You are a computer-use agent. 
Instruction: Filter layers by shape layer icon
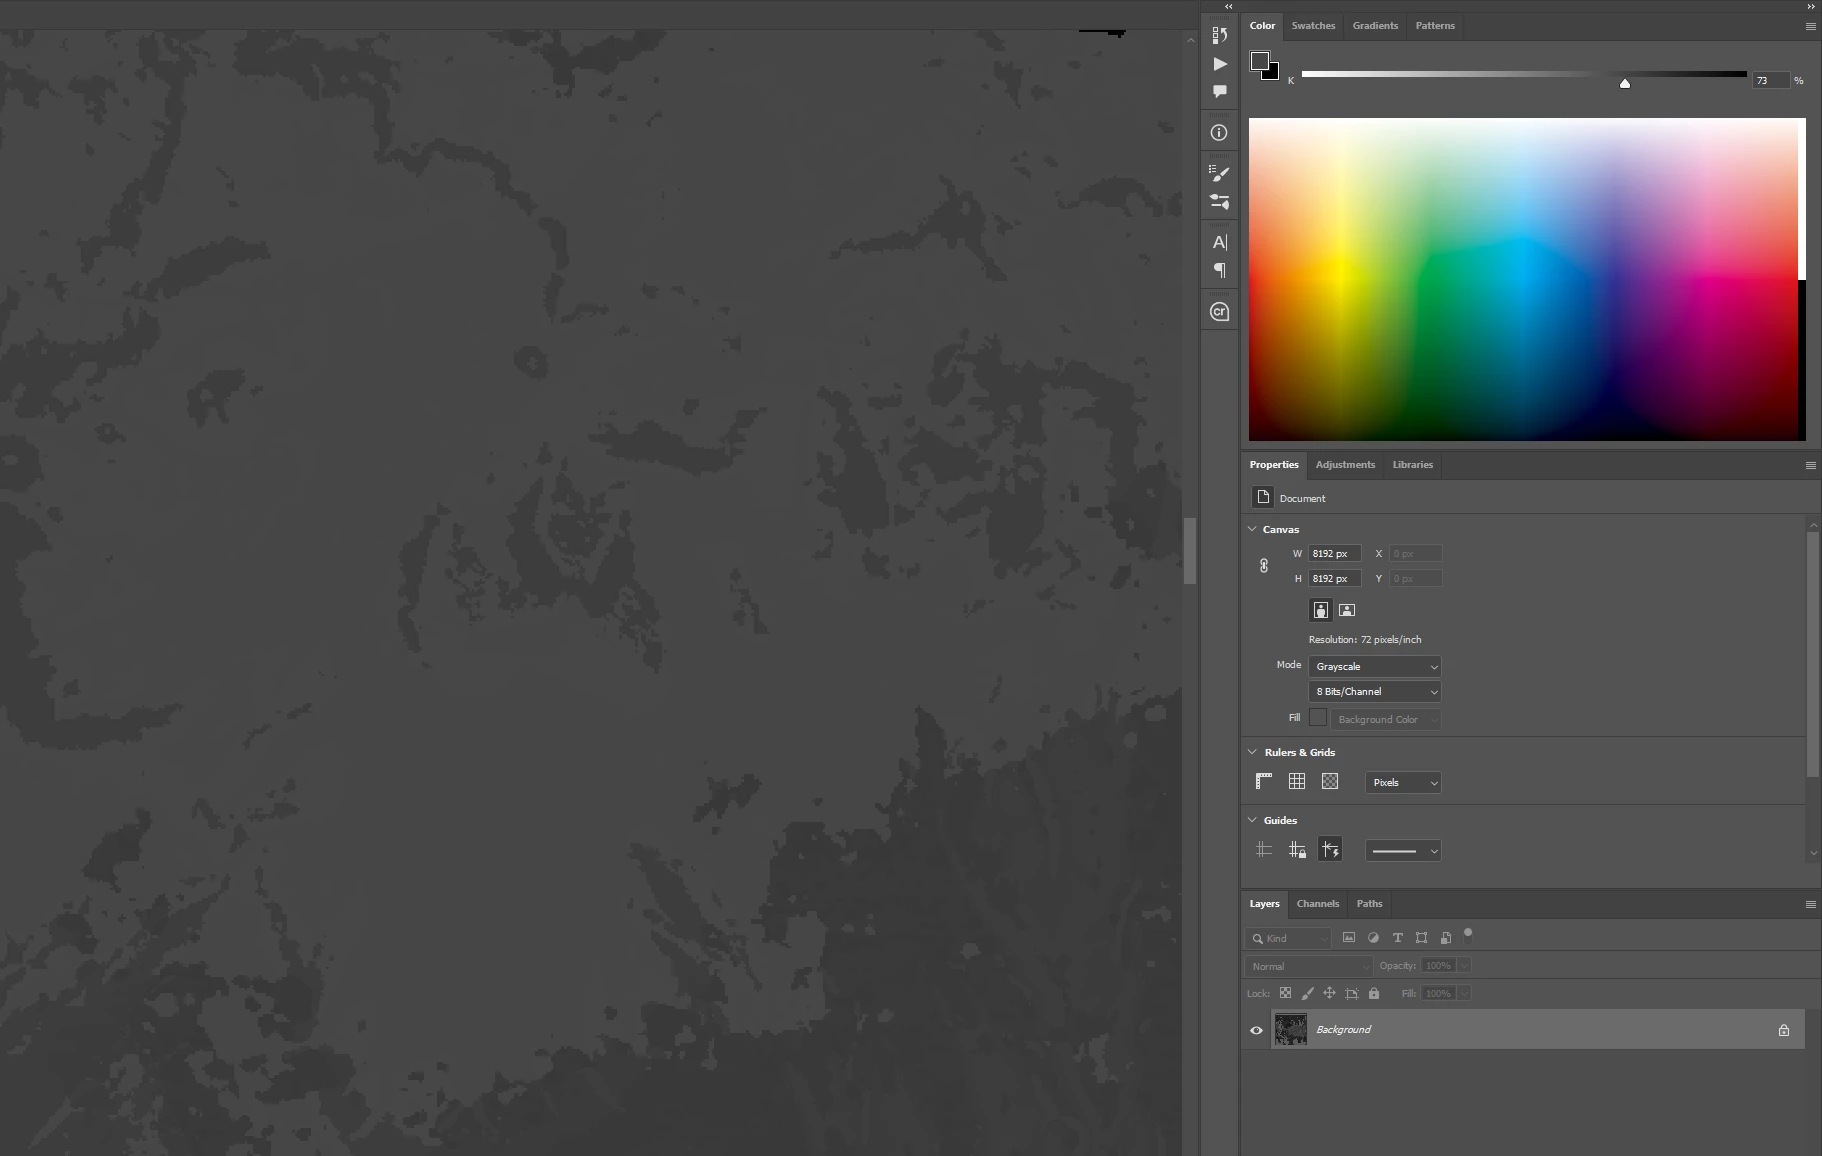click(1421, 938)
